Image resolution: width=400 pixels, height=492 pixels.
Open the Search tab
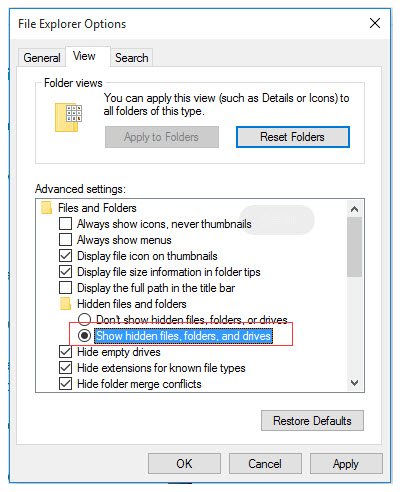pyautogui.click(x=131, y=58)
